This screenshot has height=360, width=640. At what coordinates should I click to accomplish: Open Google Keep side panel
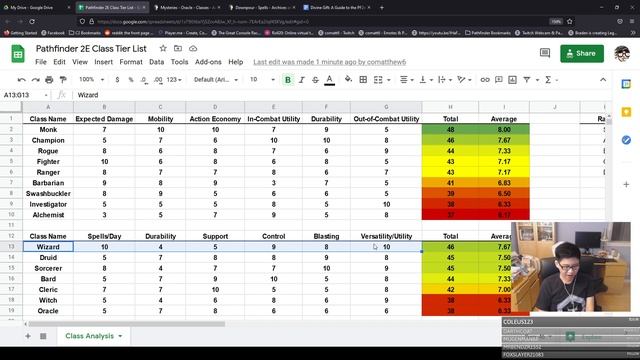626,112
